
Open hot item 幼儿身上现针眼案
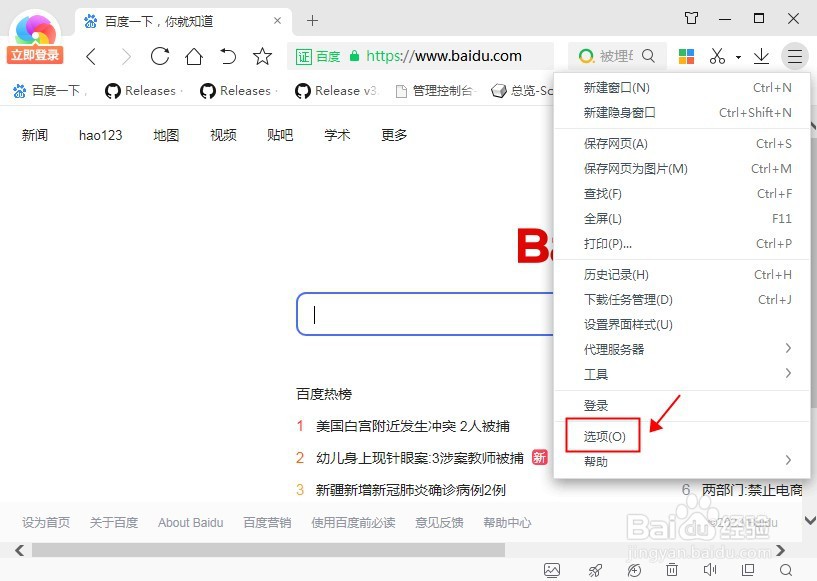pos(419,458)
